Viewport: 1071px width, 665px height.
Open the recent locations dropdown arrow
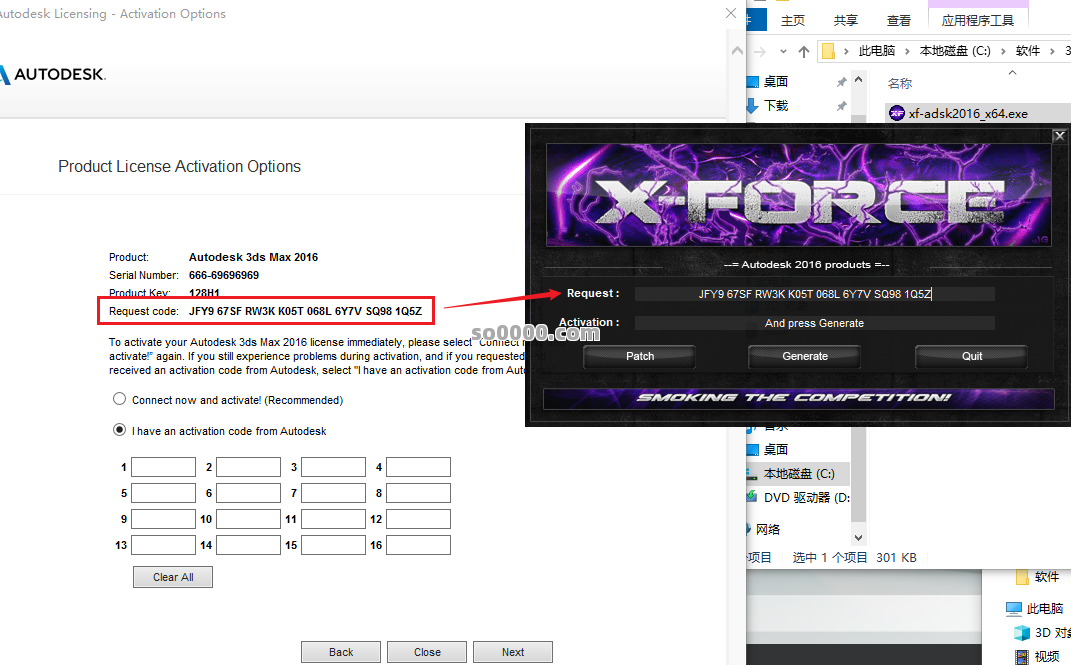point(784,52)
